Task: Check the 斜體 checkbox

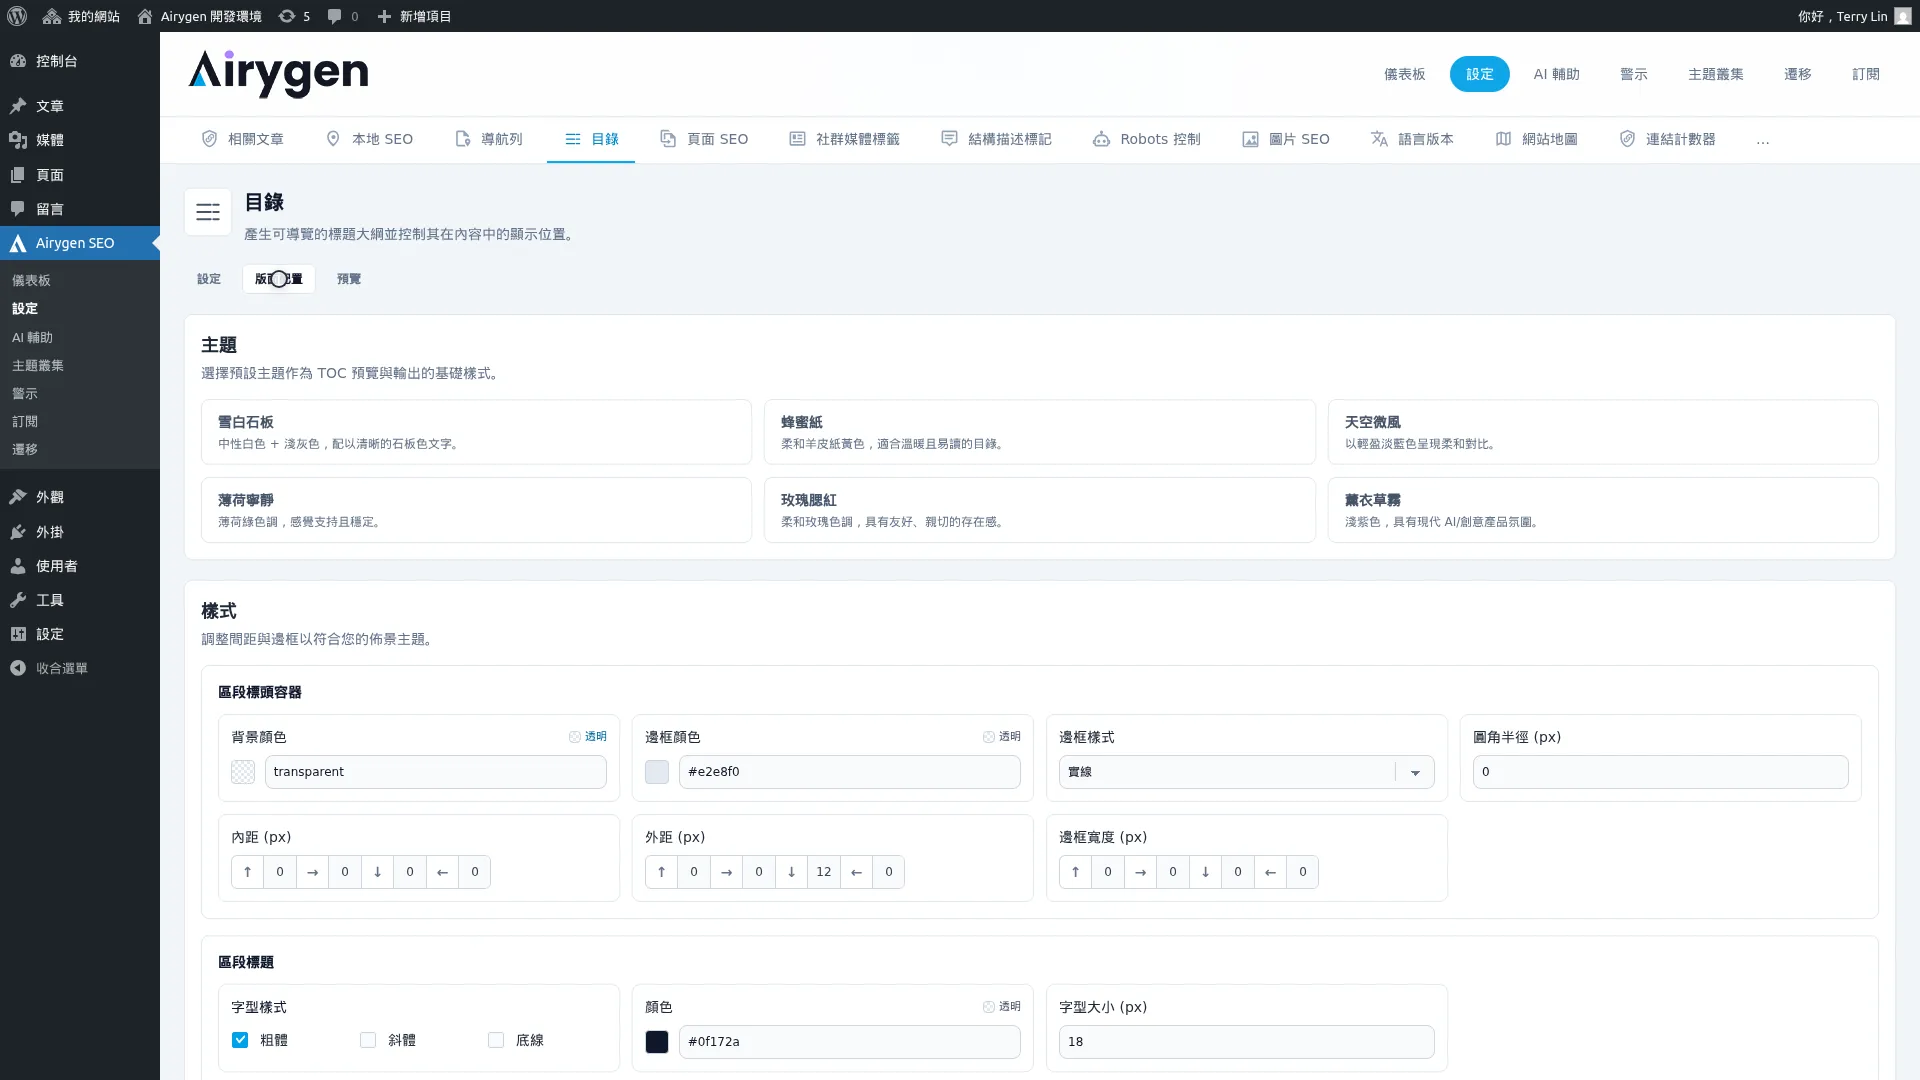Action: point(368,1040)
